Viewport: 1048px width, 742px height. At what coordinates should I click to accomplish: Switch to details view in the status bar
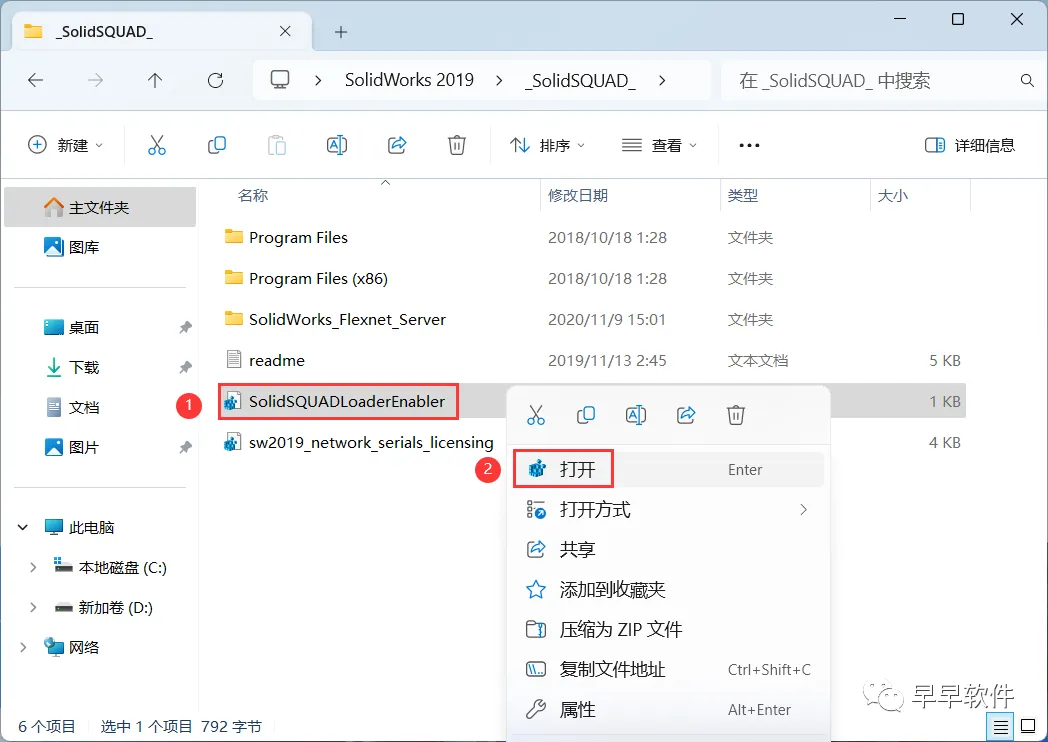pos(1001,727)
